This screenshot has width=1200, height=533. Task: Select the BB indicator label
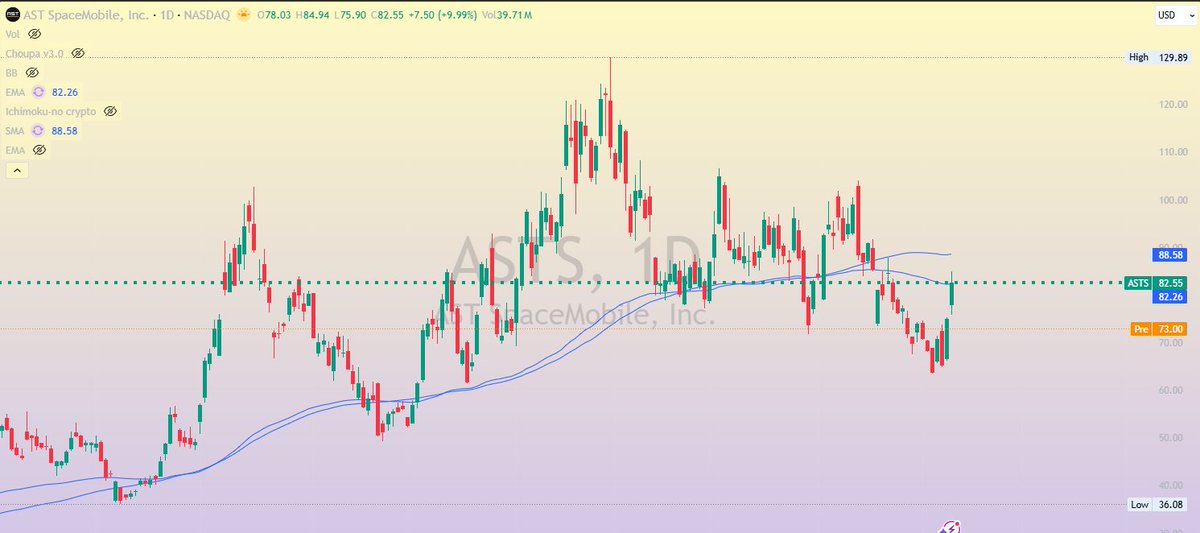point(12,73)
